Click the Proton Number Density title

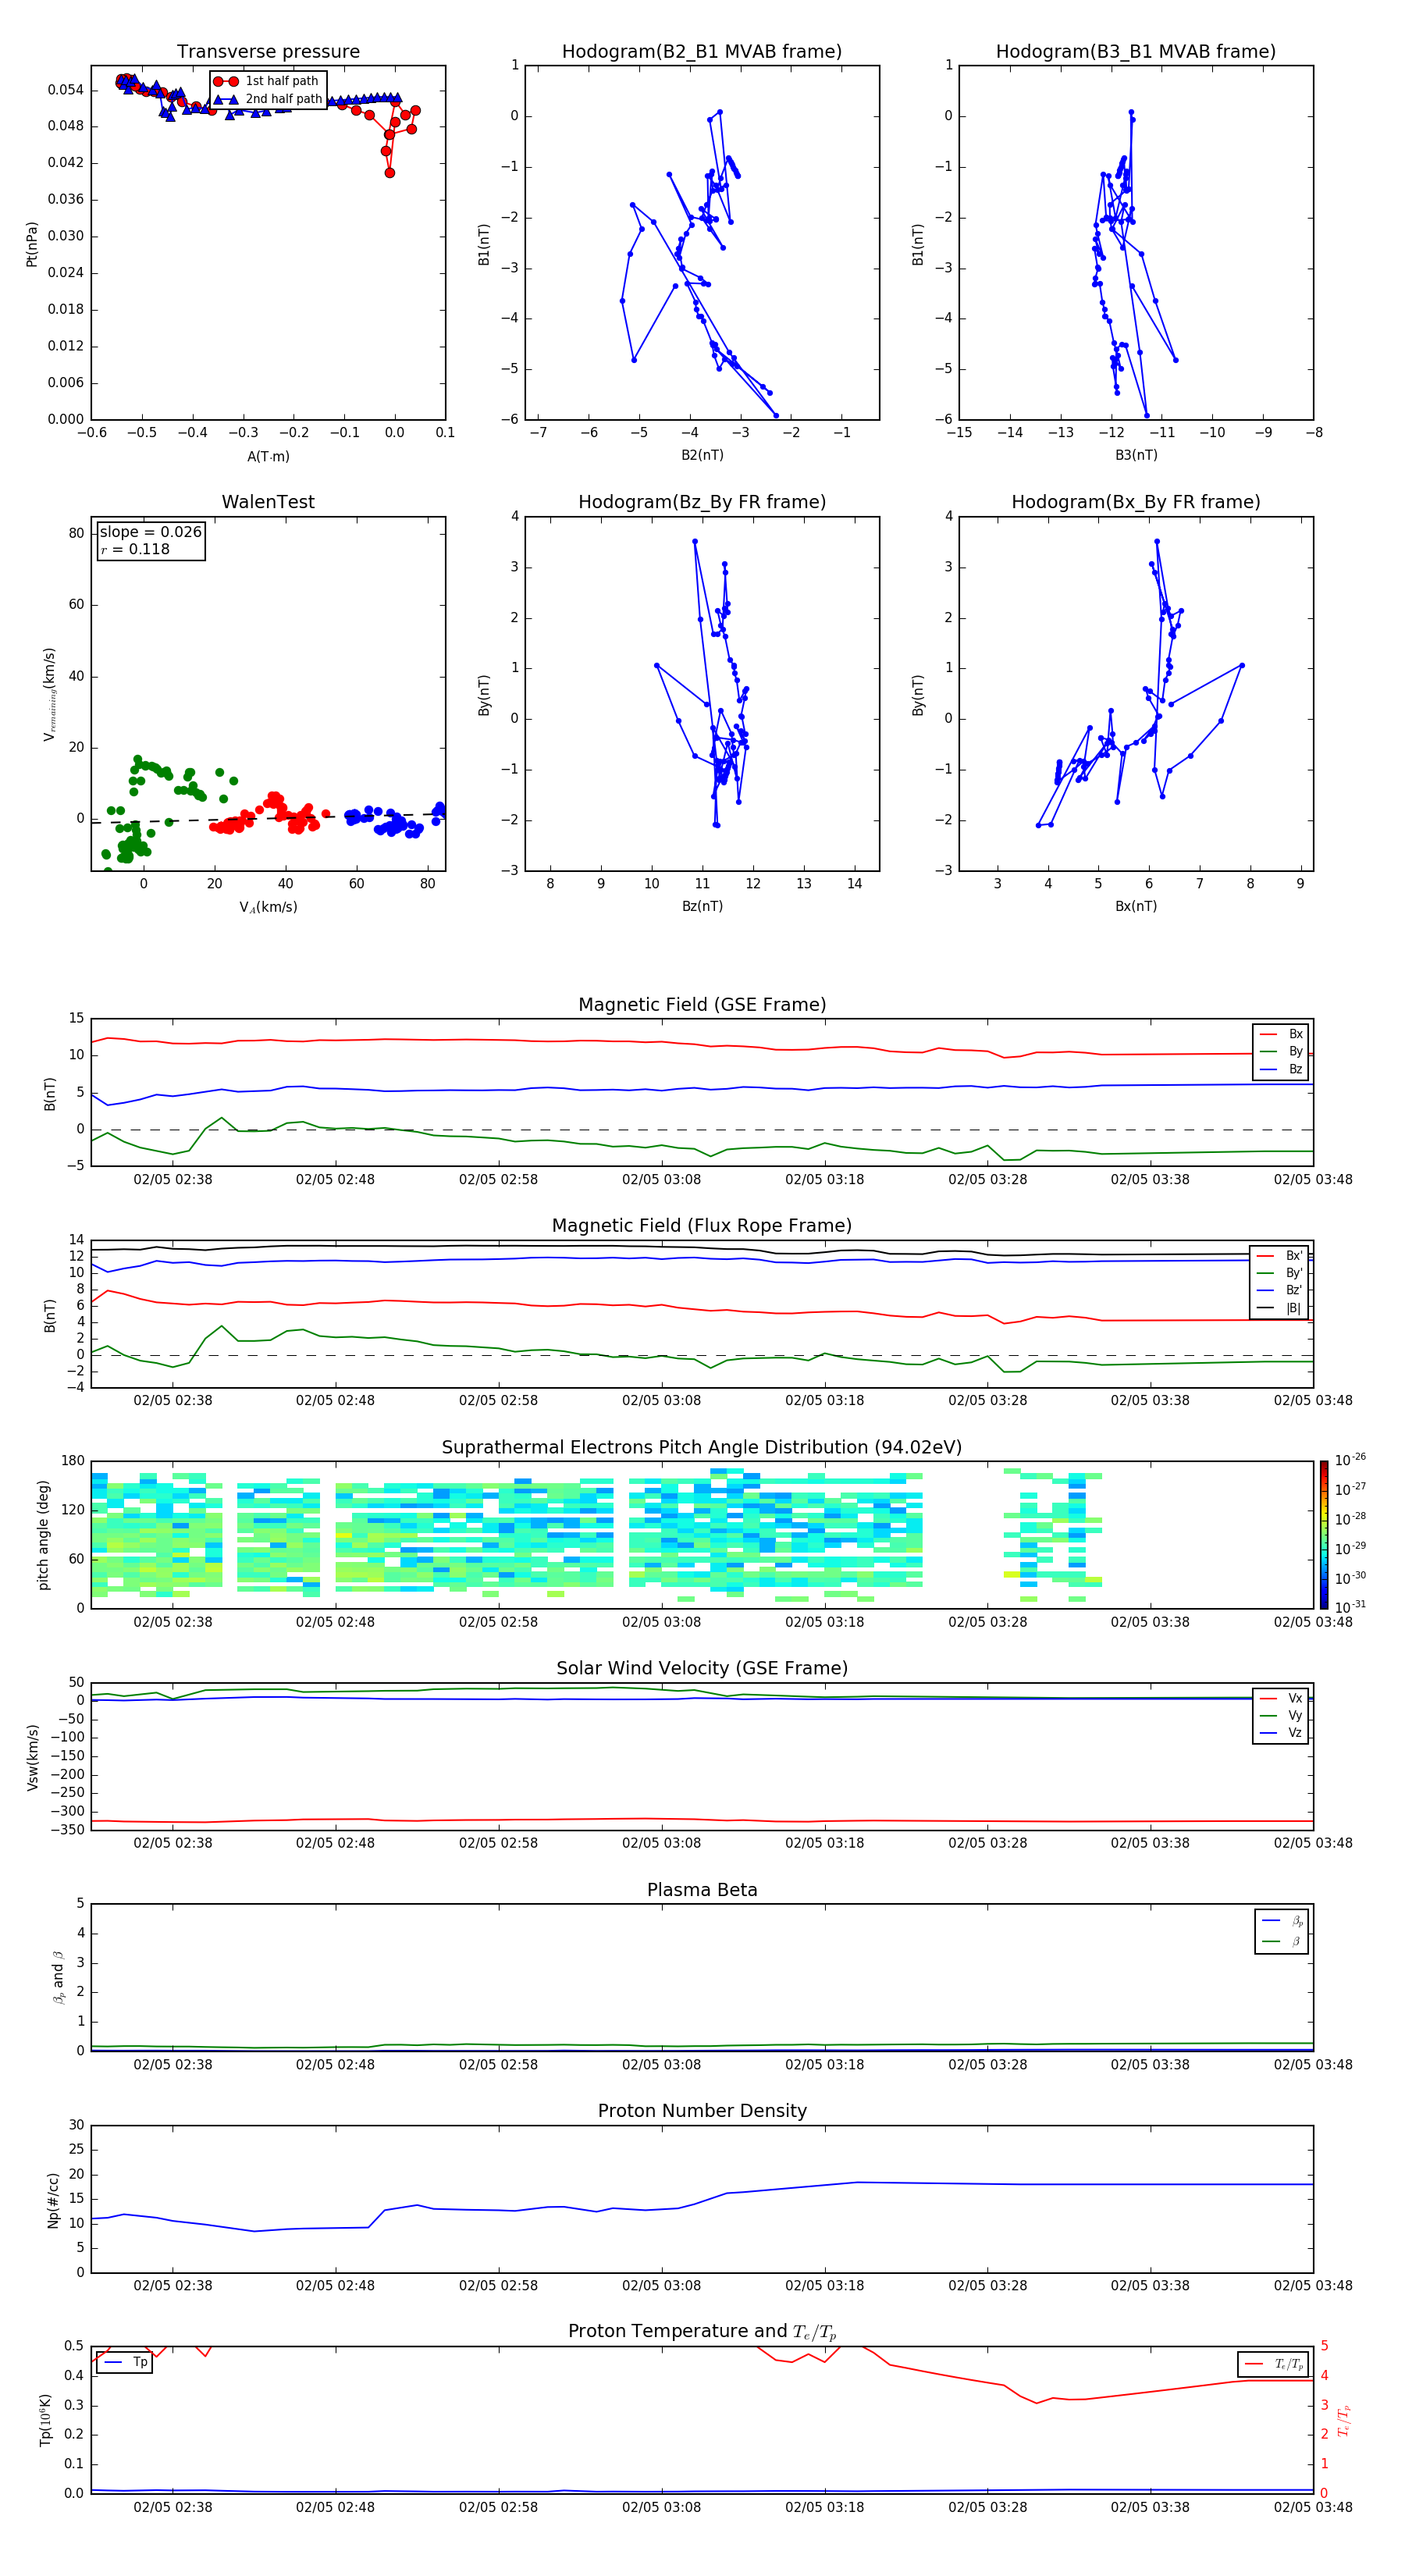coord(702,2111)
